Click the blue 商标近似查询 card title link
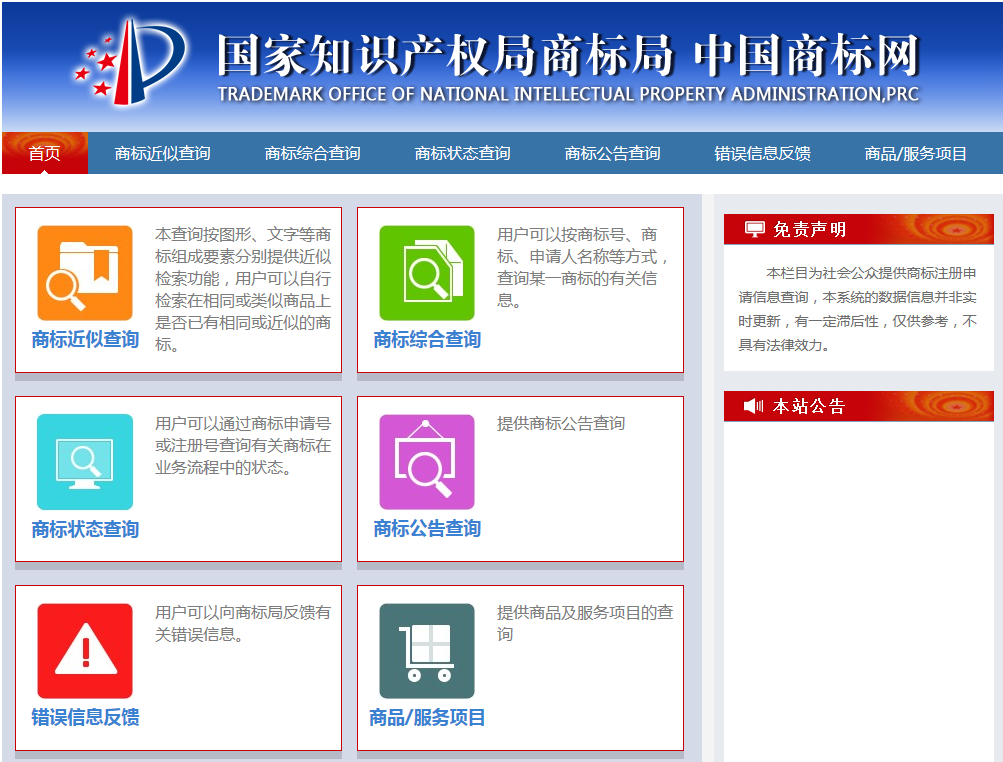Viewport: 1003px width, 762px height. tap(85, 340)
